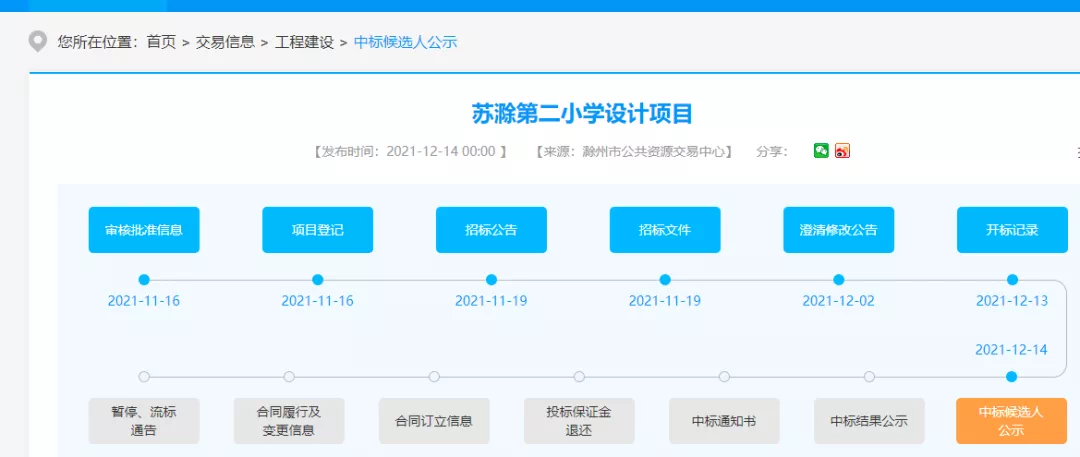Screen dimensions: 1080x457
Task: Click the location pin icon
Action: [x=38, y=42]
